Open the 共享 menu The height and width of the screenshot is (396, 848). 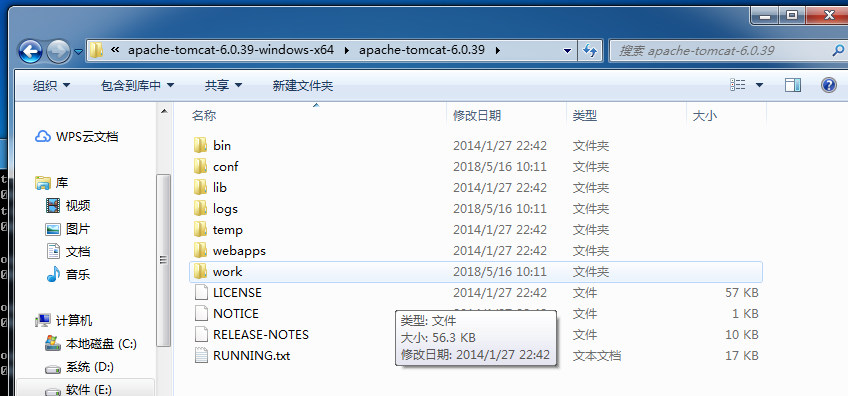click(x=223, y=85)
